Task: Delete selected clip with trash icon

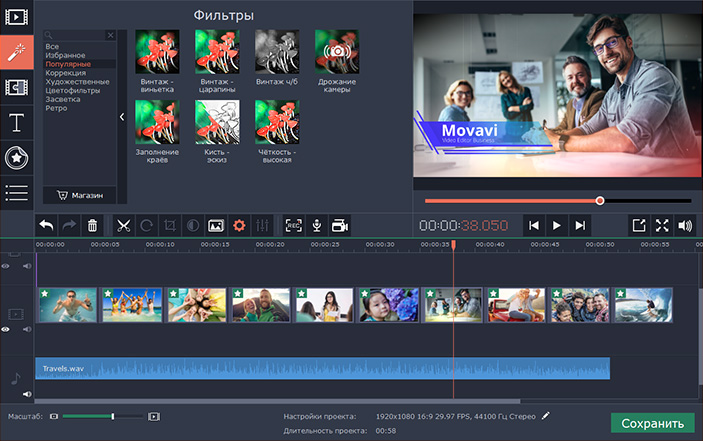Action: click(93, 226)
